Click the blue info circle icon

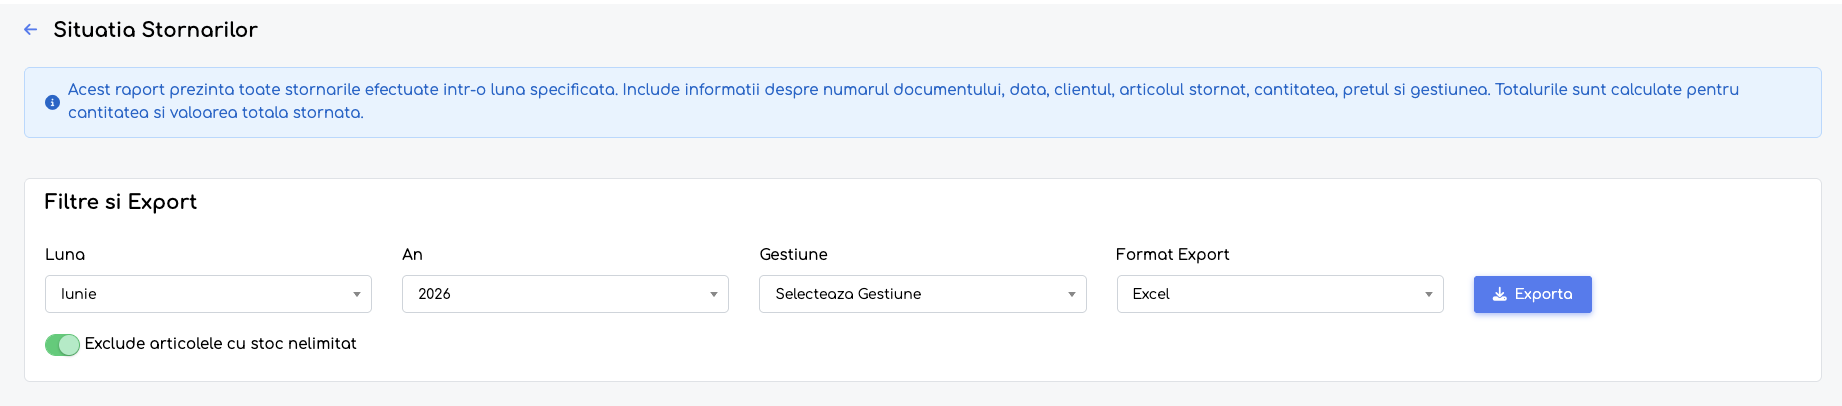(x=52, y=102)
